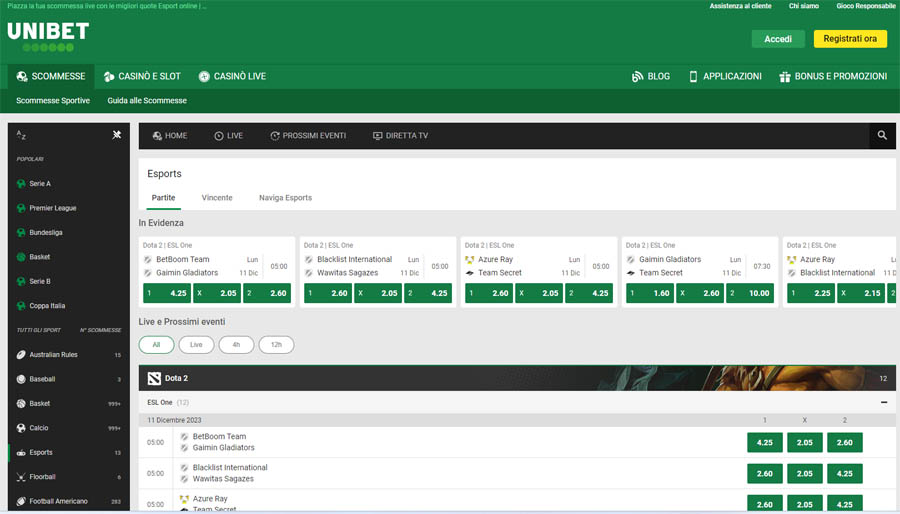The width and height of the screenshot is (900, 514).
Task: Open Guida alle Scommesse link
Action: coord(147,100)
